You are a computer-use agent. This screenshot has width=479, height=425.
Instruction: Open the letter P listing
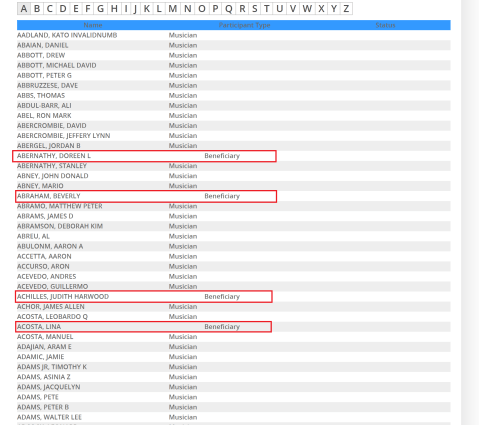[215, 9]
